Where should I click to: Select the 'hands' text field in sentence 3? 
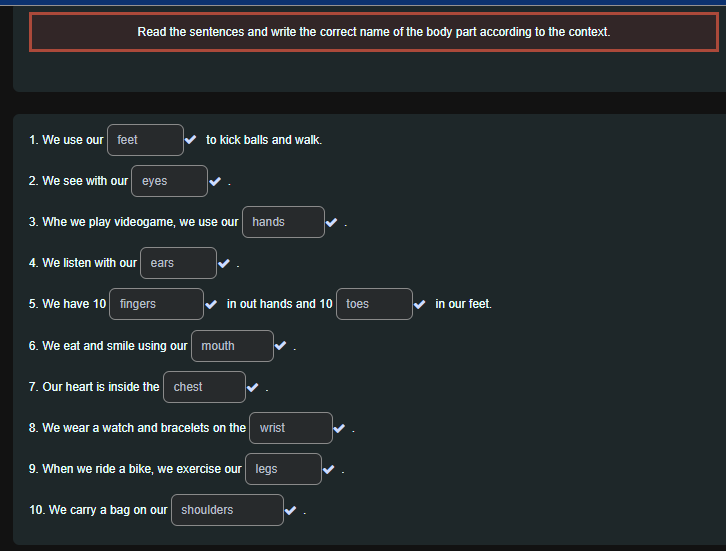[283, 222]
